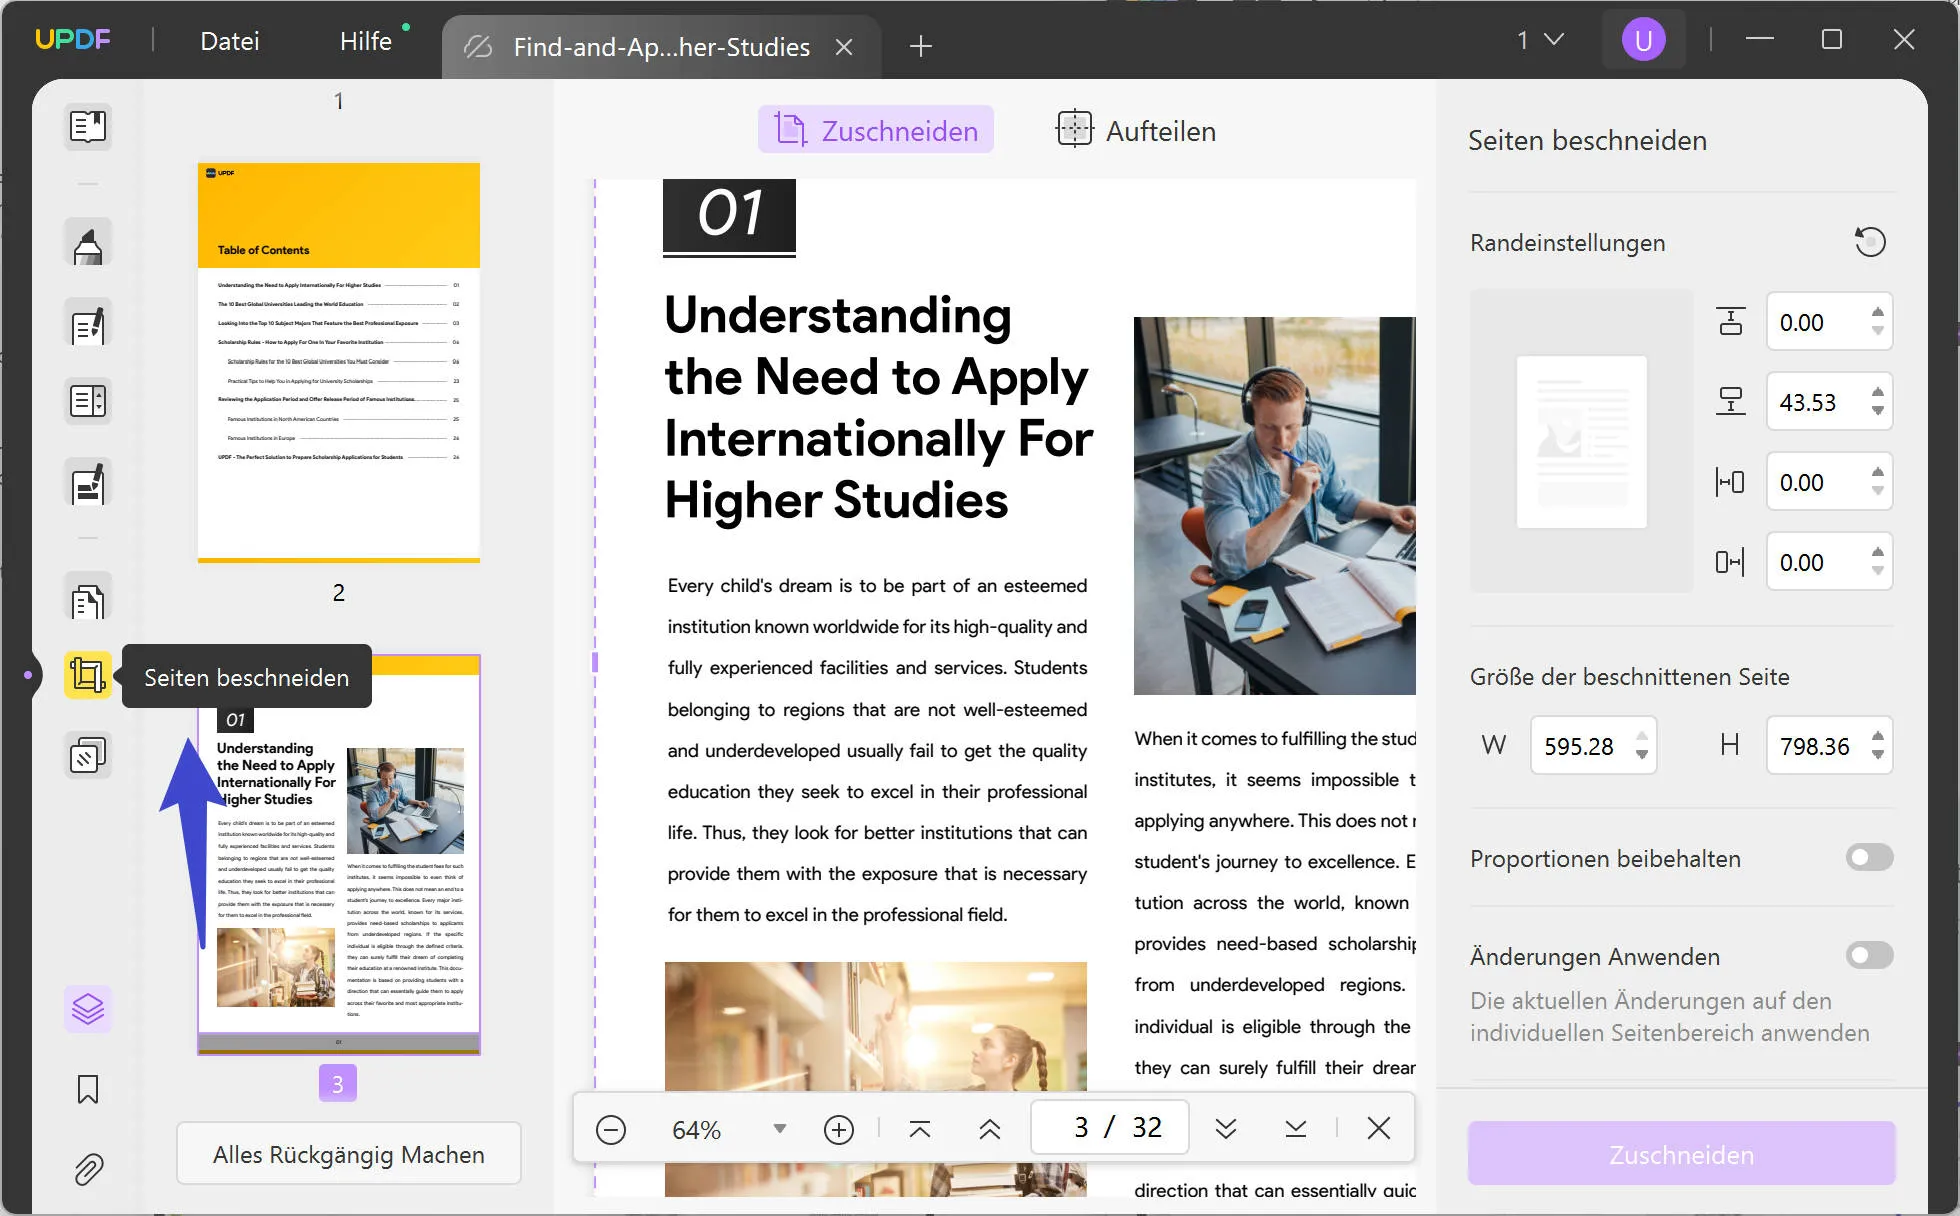
Task: Zoom in with the plus icon
Action: [839, 1129]
